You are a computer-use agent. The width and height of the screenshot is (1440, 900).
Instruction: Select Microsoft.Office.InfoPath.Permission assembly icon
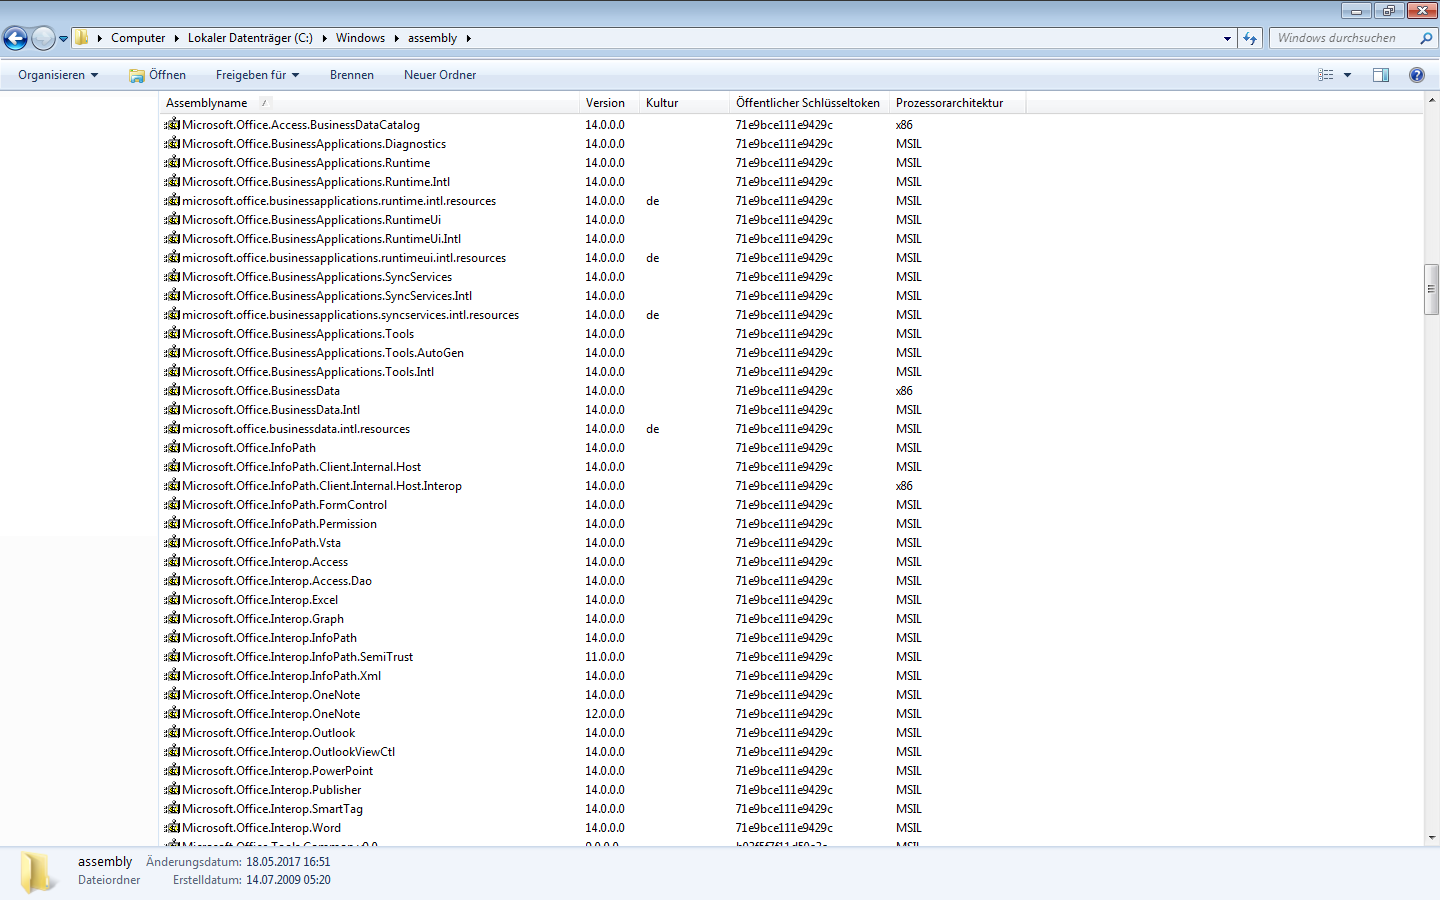pos(172,523)
